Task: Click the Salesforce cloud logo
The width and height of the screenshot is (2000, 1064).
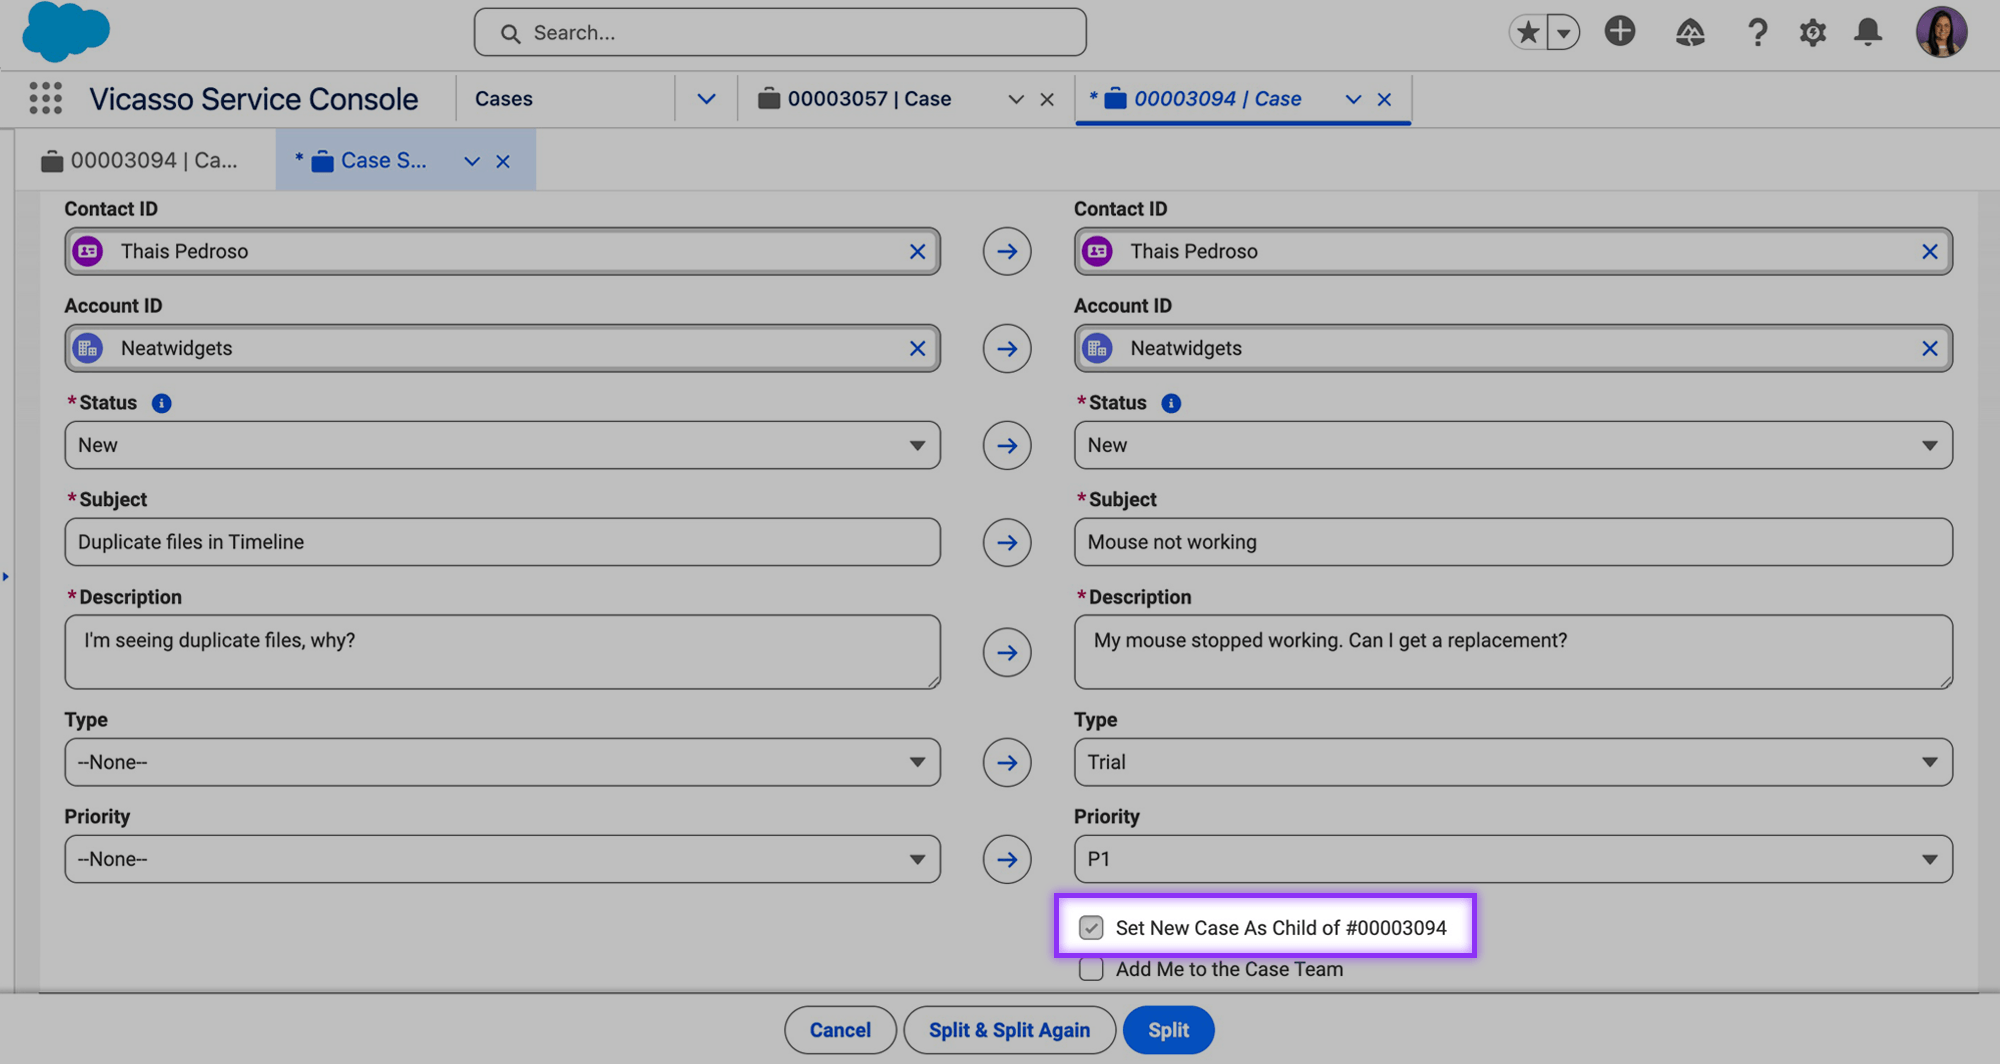Action: click(x=66, y=31)
